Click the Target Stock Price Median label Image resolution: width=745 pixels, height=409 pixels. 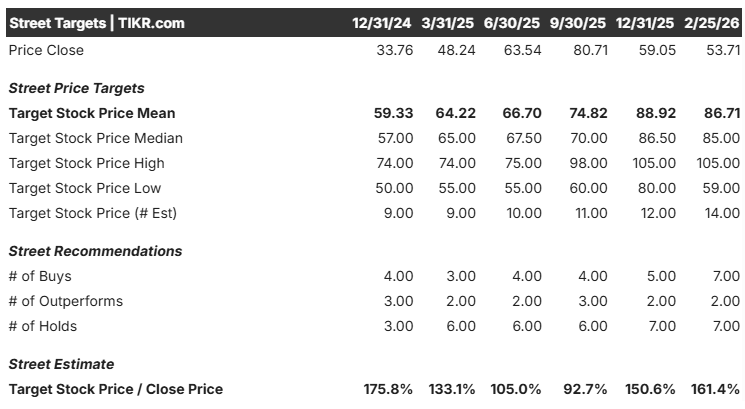(96, 138)
